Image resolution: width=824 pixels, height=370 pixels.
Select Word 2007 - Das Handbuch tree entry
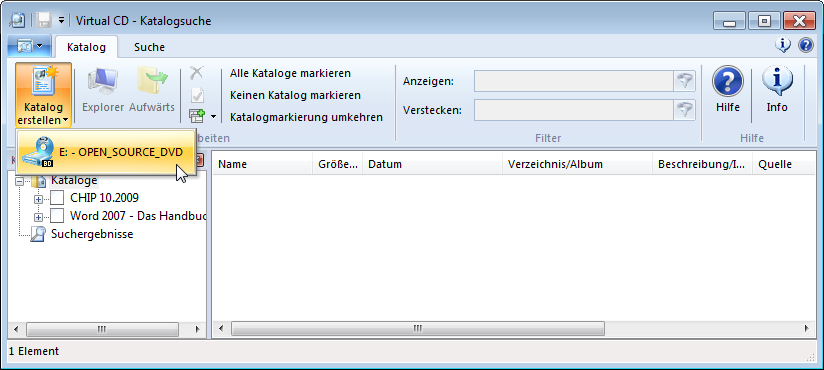pos(138,215)
